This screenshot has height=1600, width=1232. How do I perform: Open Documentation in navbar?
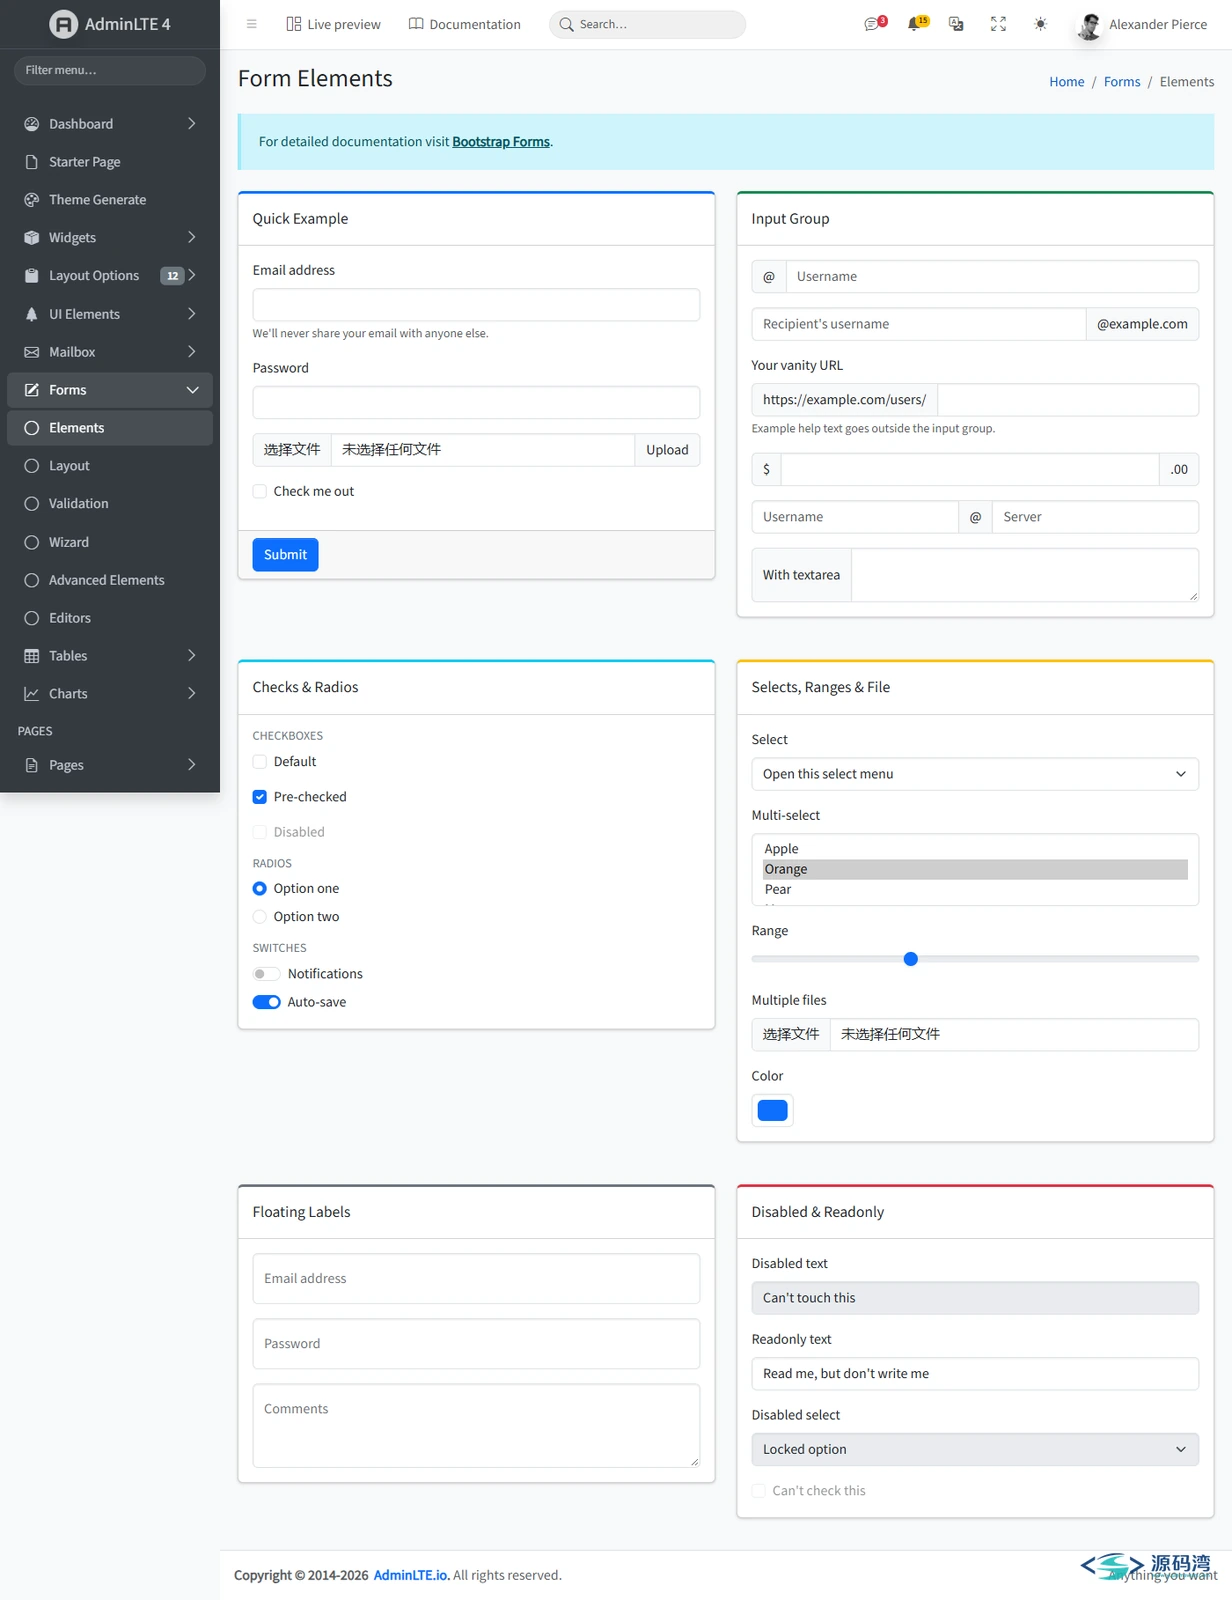465,24
